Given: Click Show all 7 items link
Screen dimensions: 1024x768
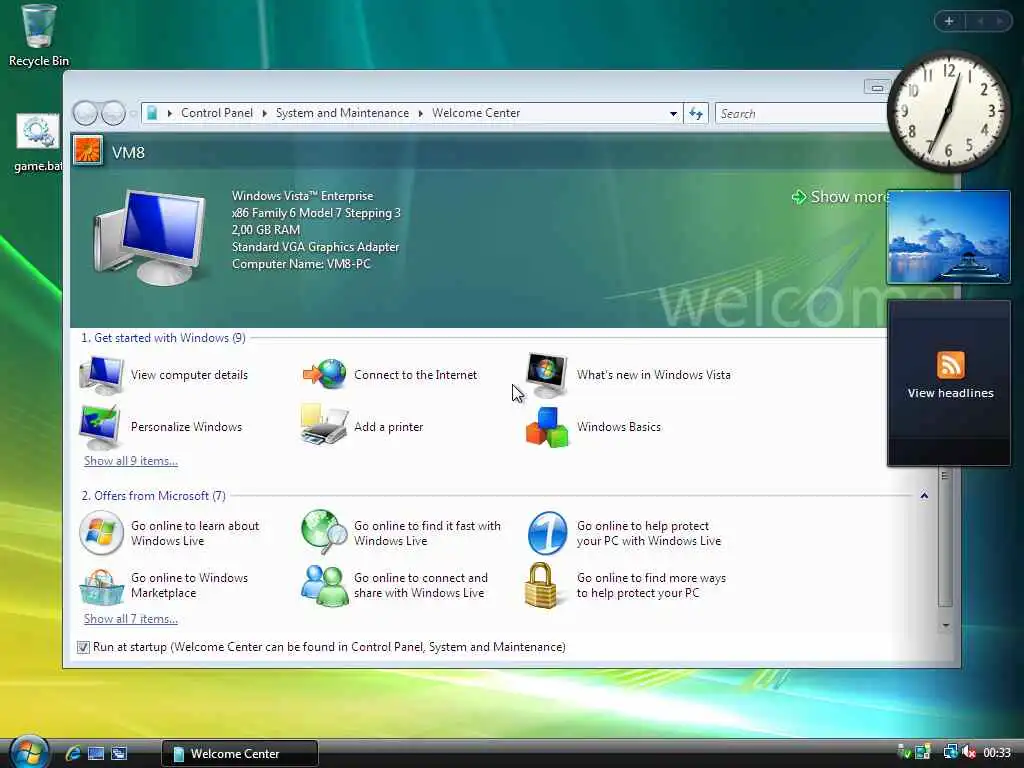Looking at the screenshot, I should coord(131,619).
